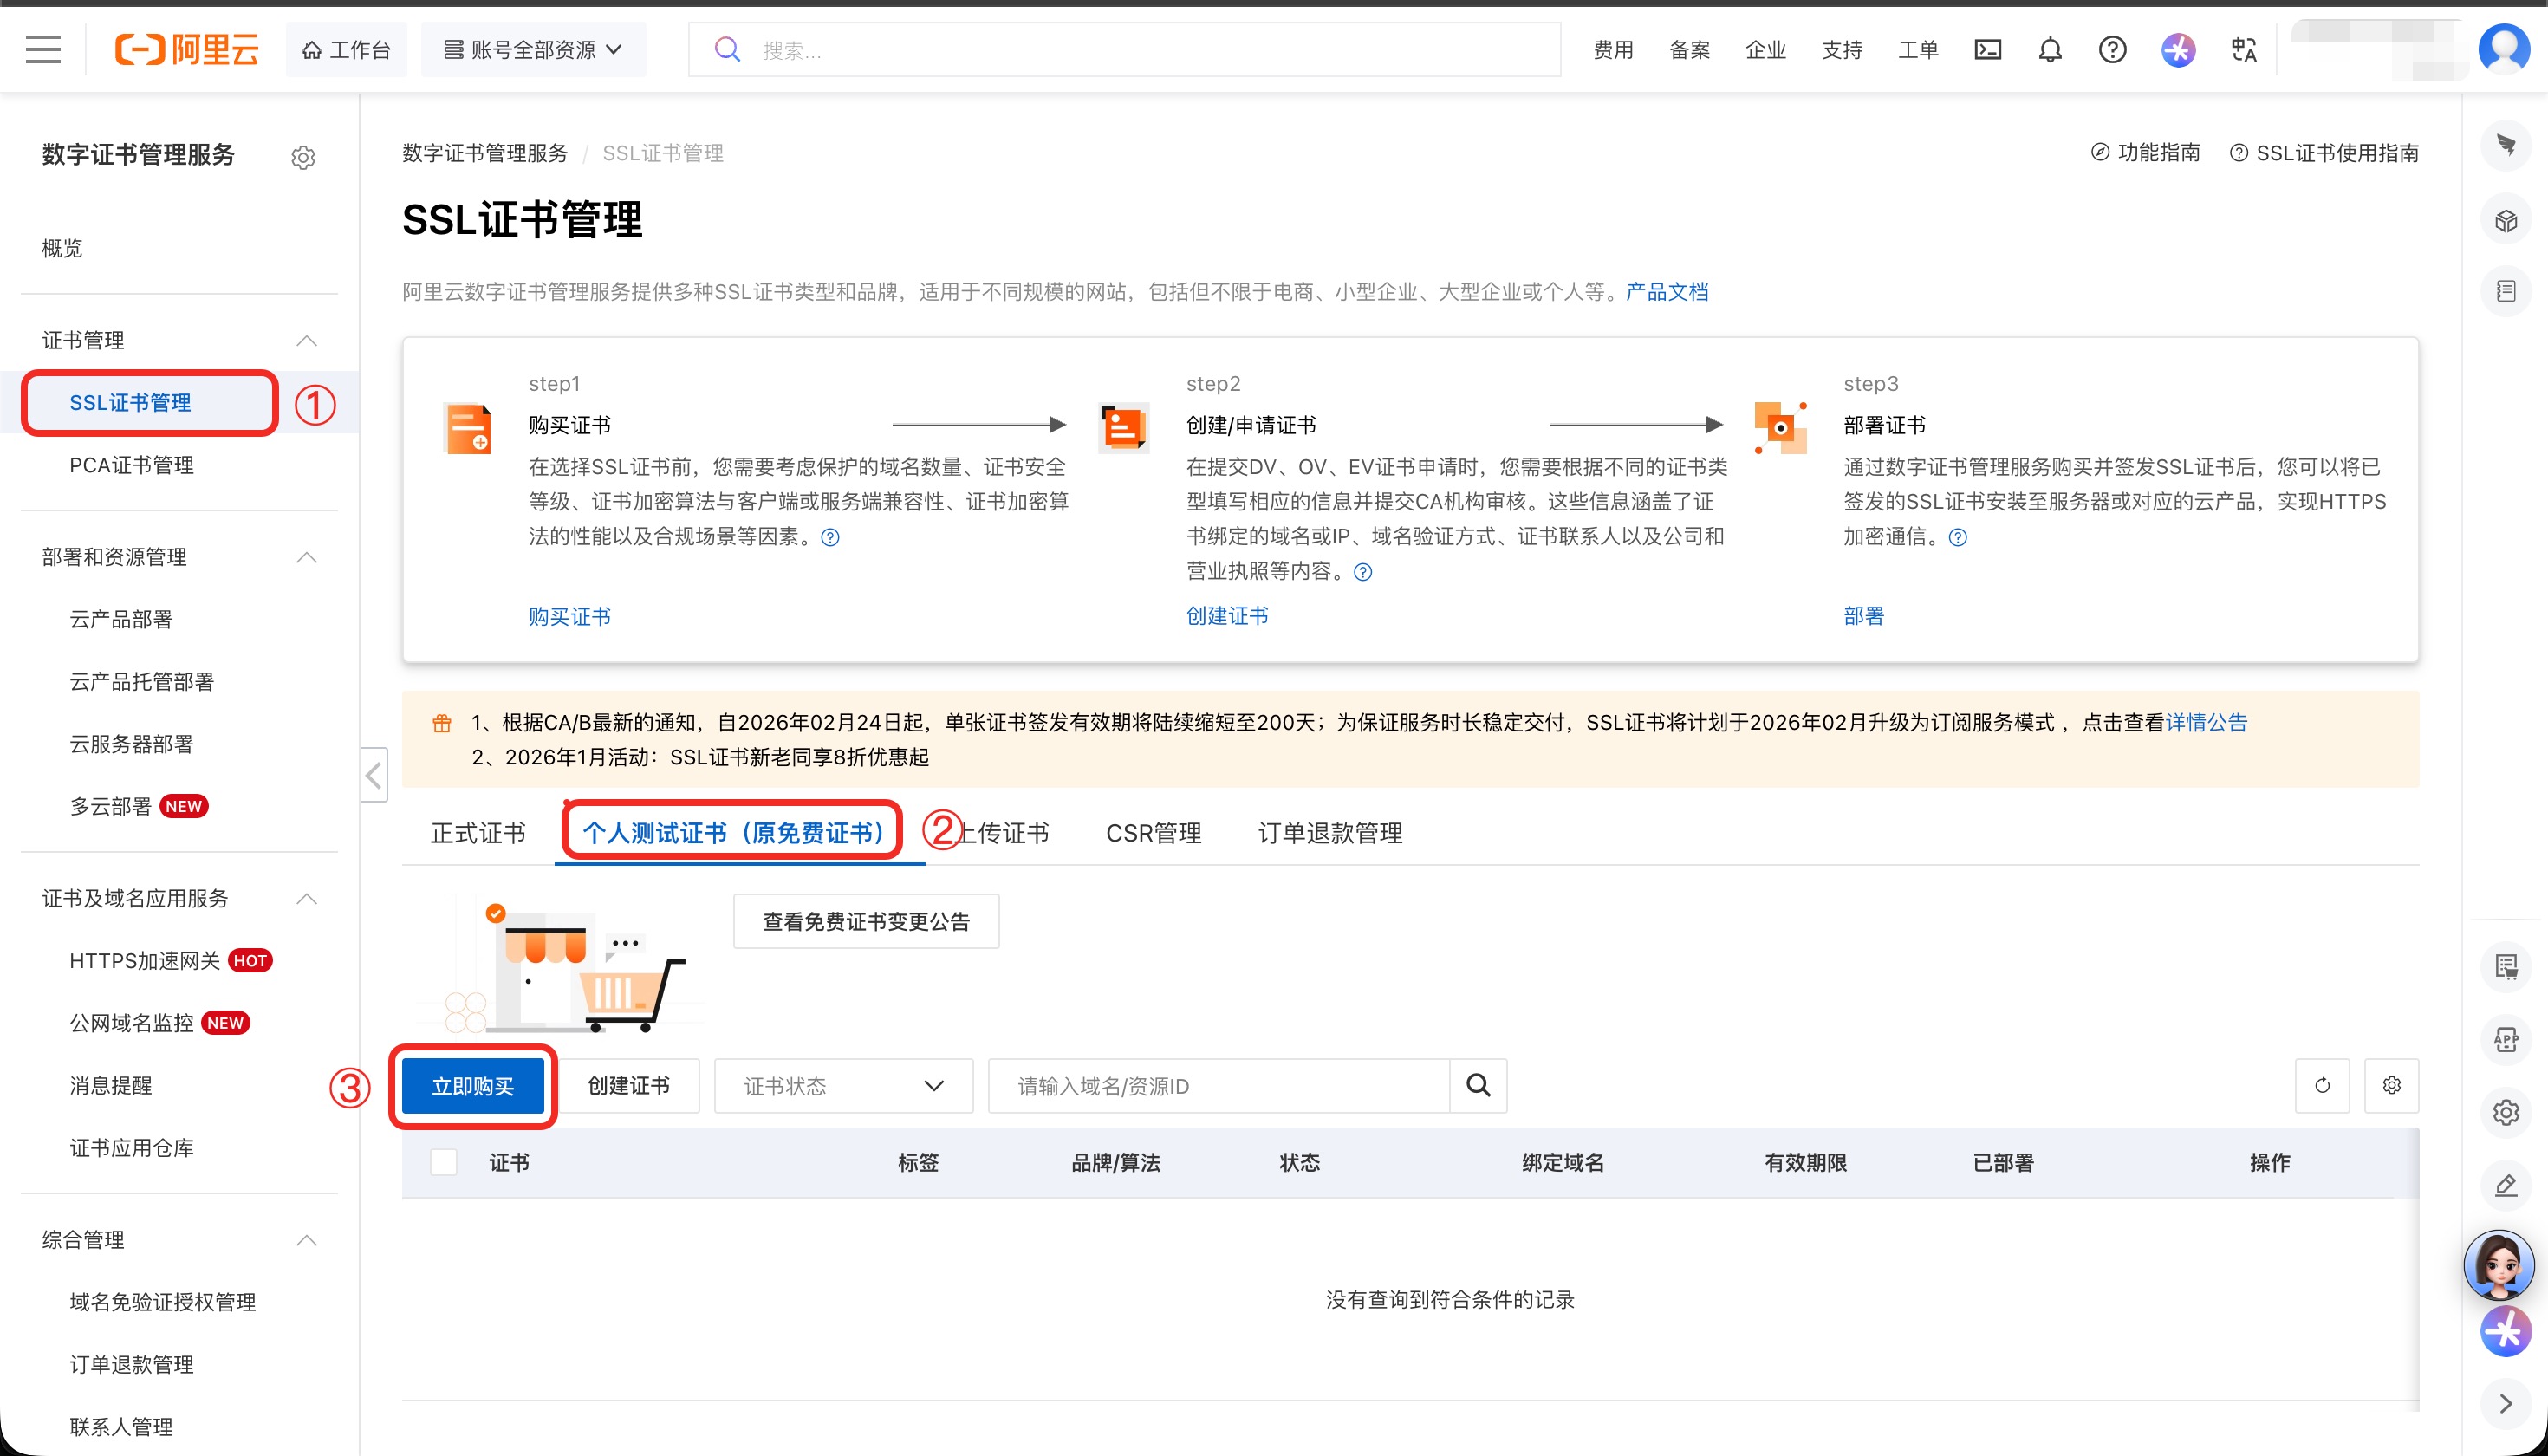Viewport: 2548px width, 1456px height.
Task: Open the CSR管理 tab
Action: [1153, 832]
